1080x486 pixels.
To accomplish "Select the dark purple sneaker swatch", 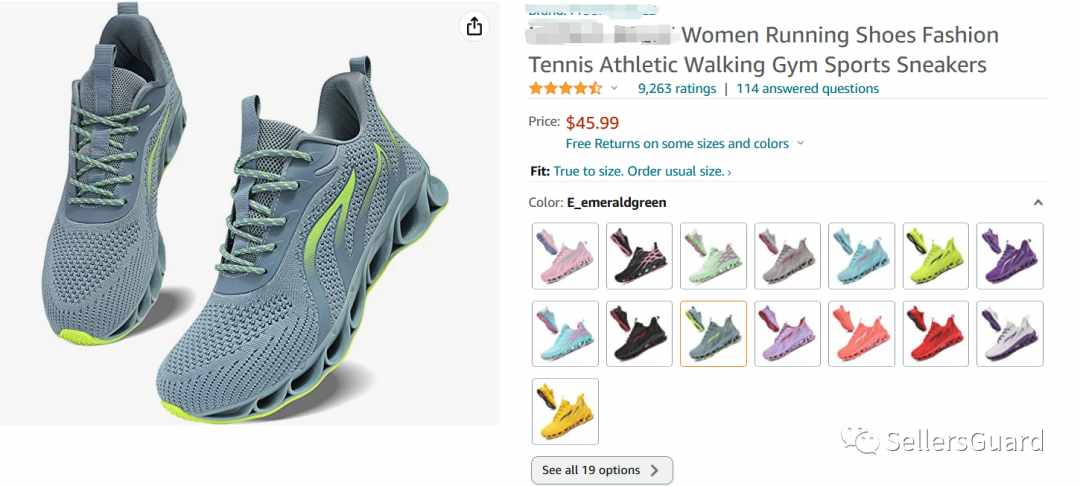I will [1010, 255].
